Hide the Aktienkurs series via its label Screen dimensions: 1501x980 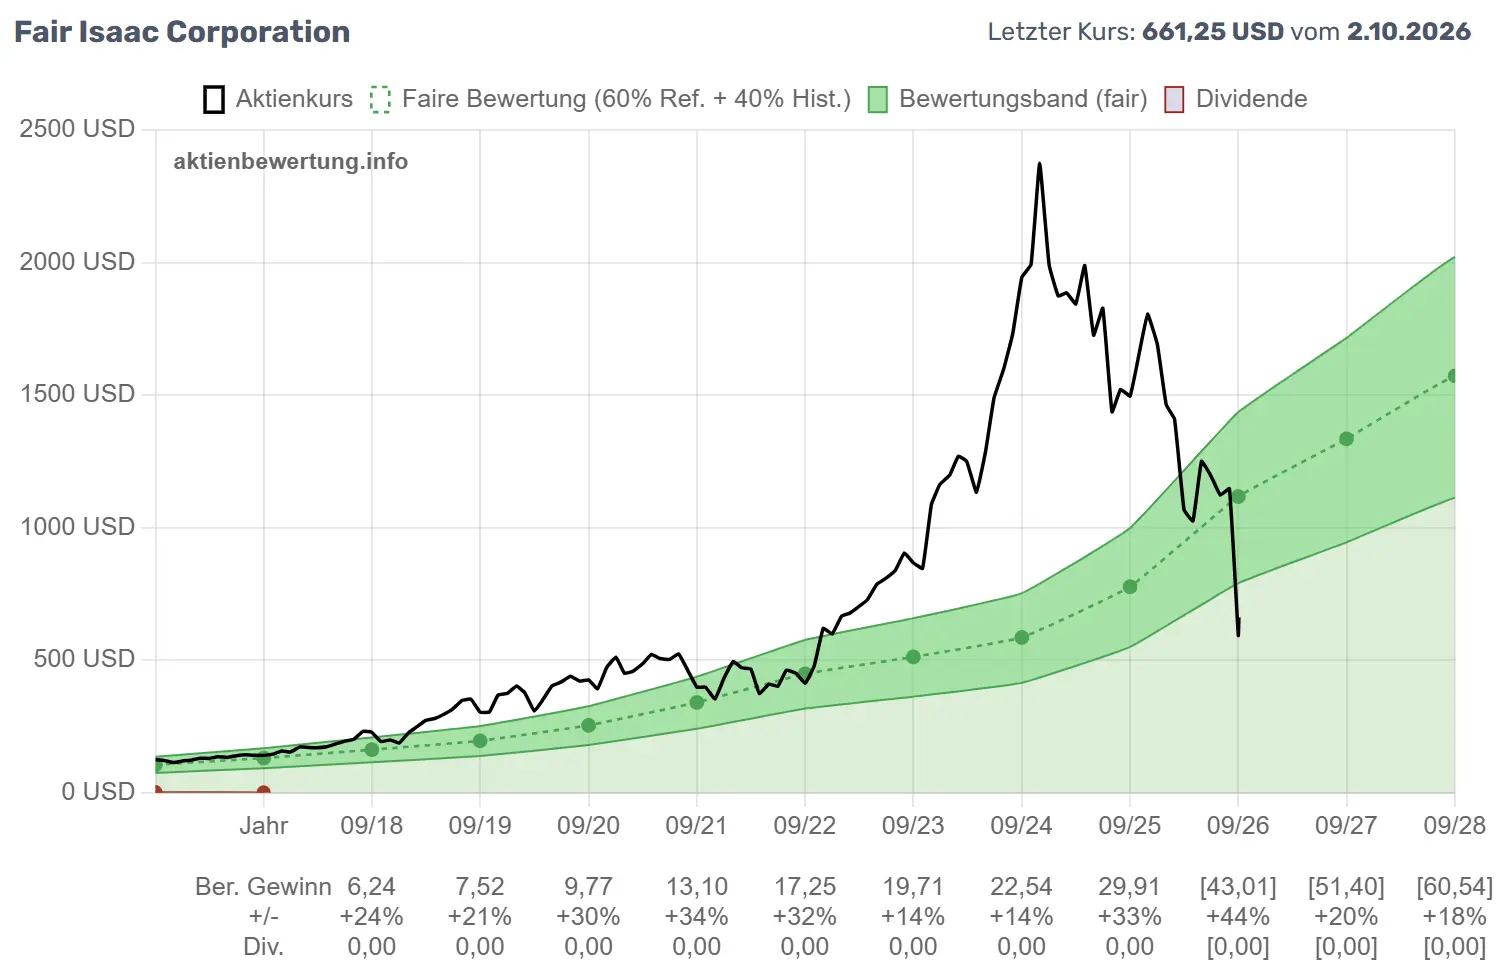pos(294,99)
